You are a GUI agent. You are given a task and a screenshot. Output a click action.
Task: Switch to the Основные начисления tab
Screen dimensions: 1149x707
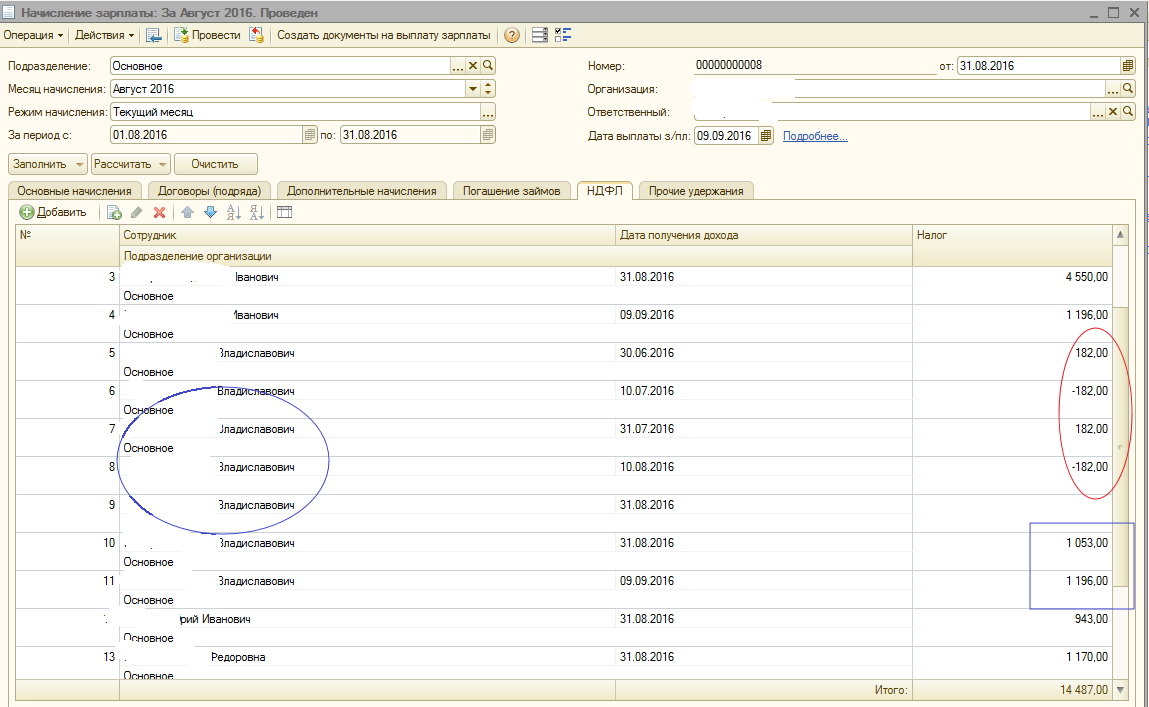tap(75, 191)
